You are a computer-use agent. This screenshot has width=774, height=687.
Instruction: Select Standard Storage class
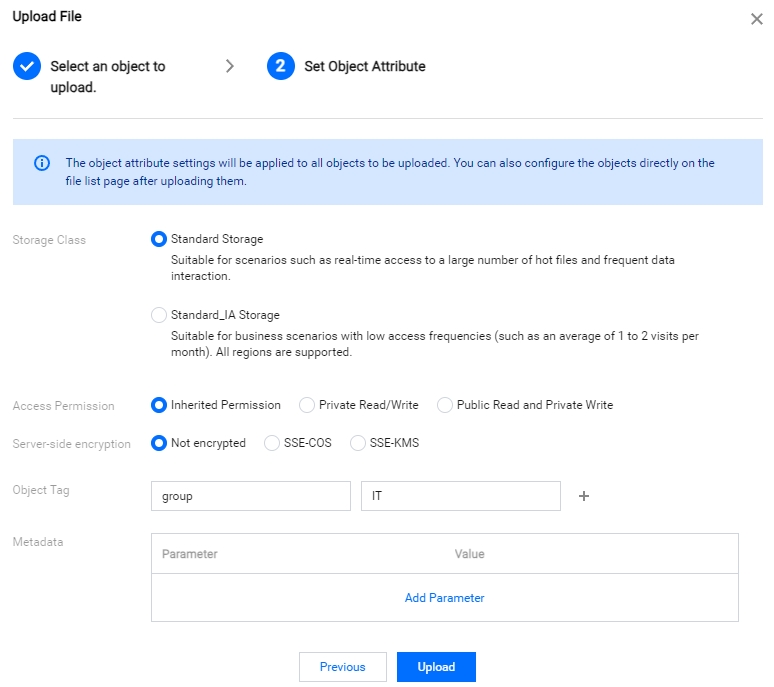tap(158, 239)
